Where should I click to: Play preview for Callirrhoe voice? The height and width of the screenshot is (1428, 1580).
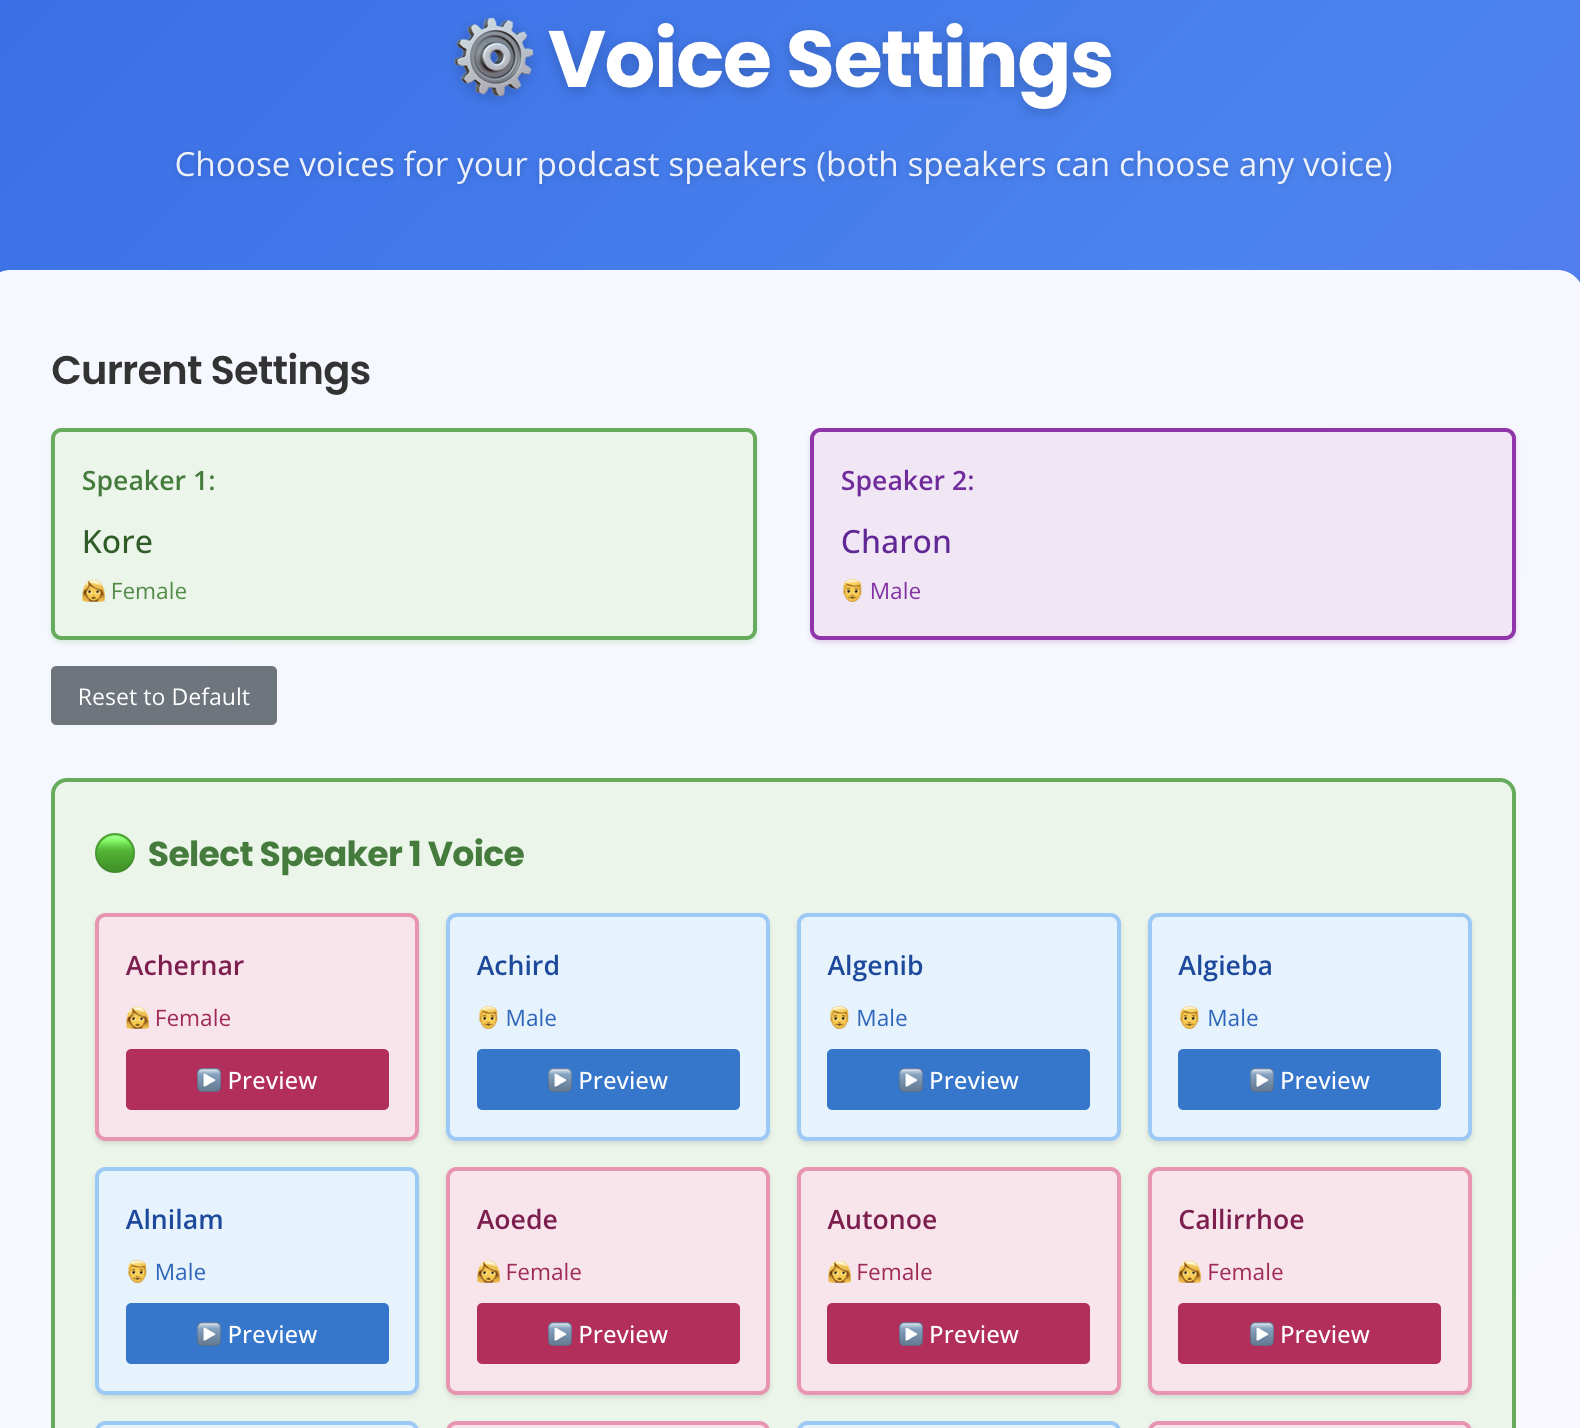tap(1309, 1334)
